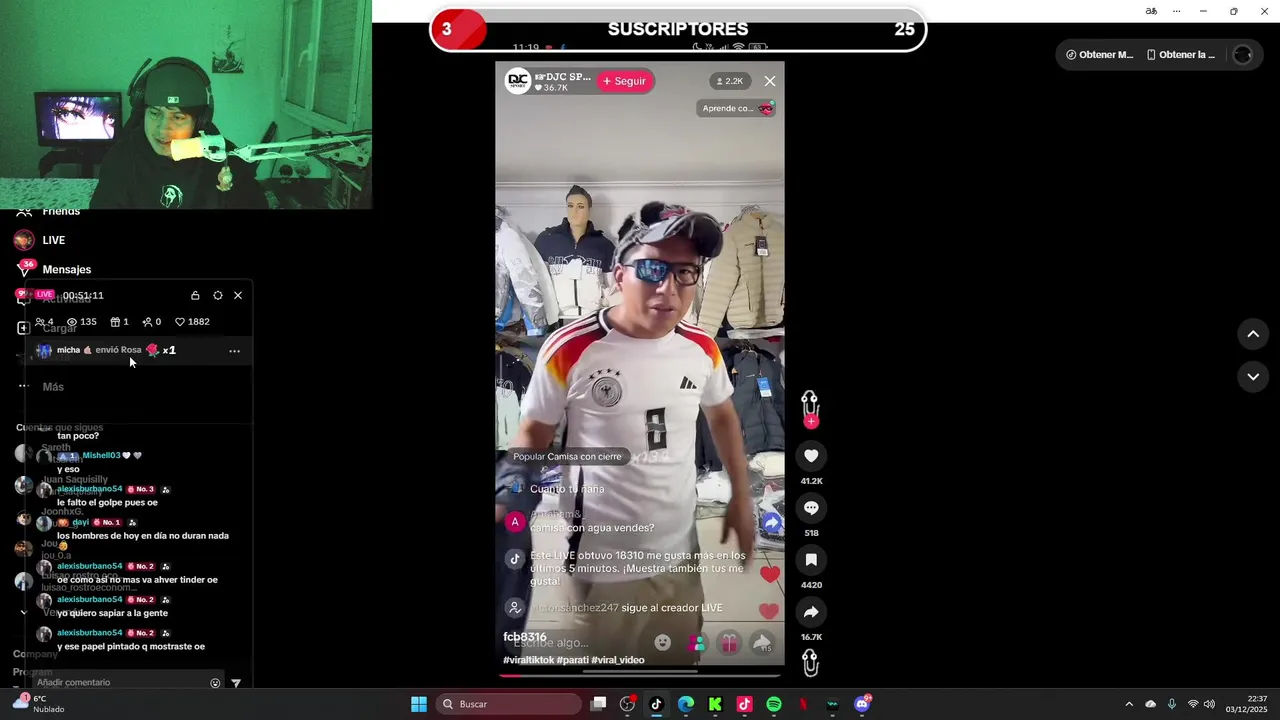
Task: Toggle the lock icon in live panel
Action: click(195, 295)
